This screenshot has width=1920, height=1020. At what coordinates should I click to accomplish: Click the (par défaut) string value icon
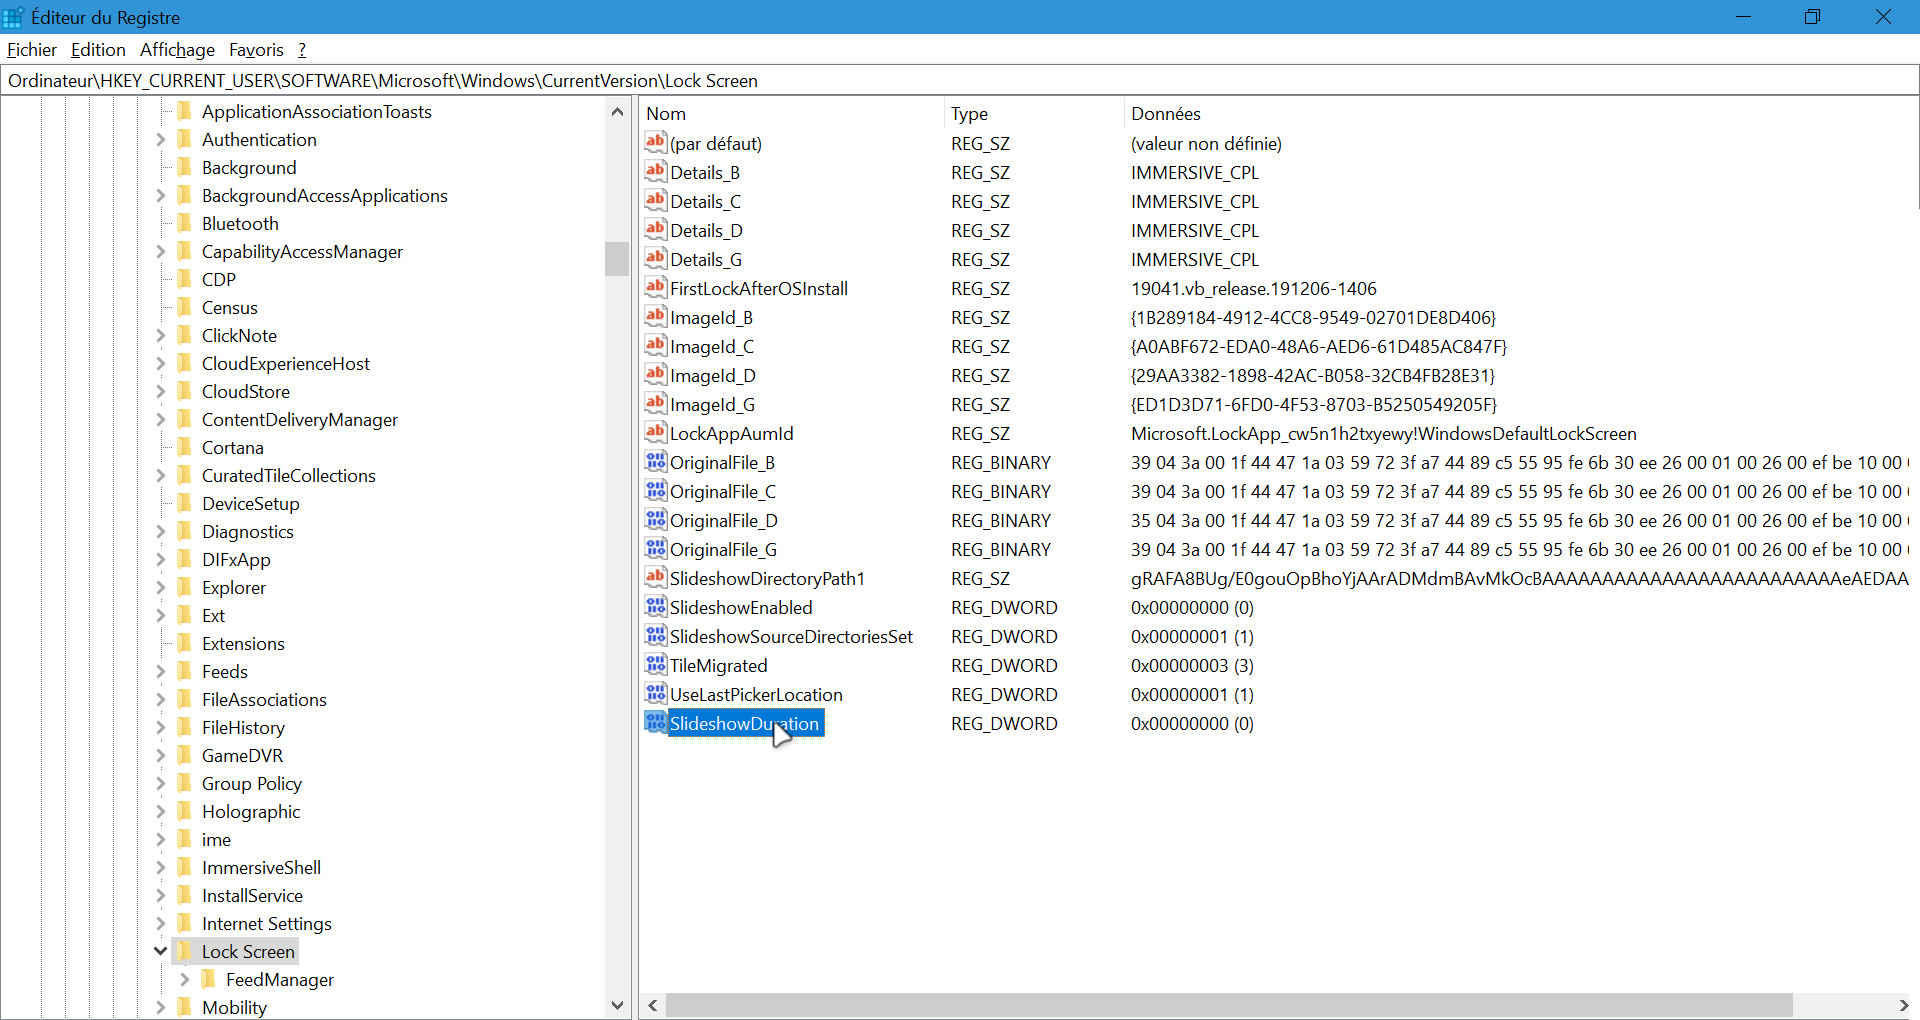click(656, 143)
